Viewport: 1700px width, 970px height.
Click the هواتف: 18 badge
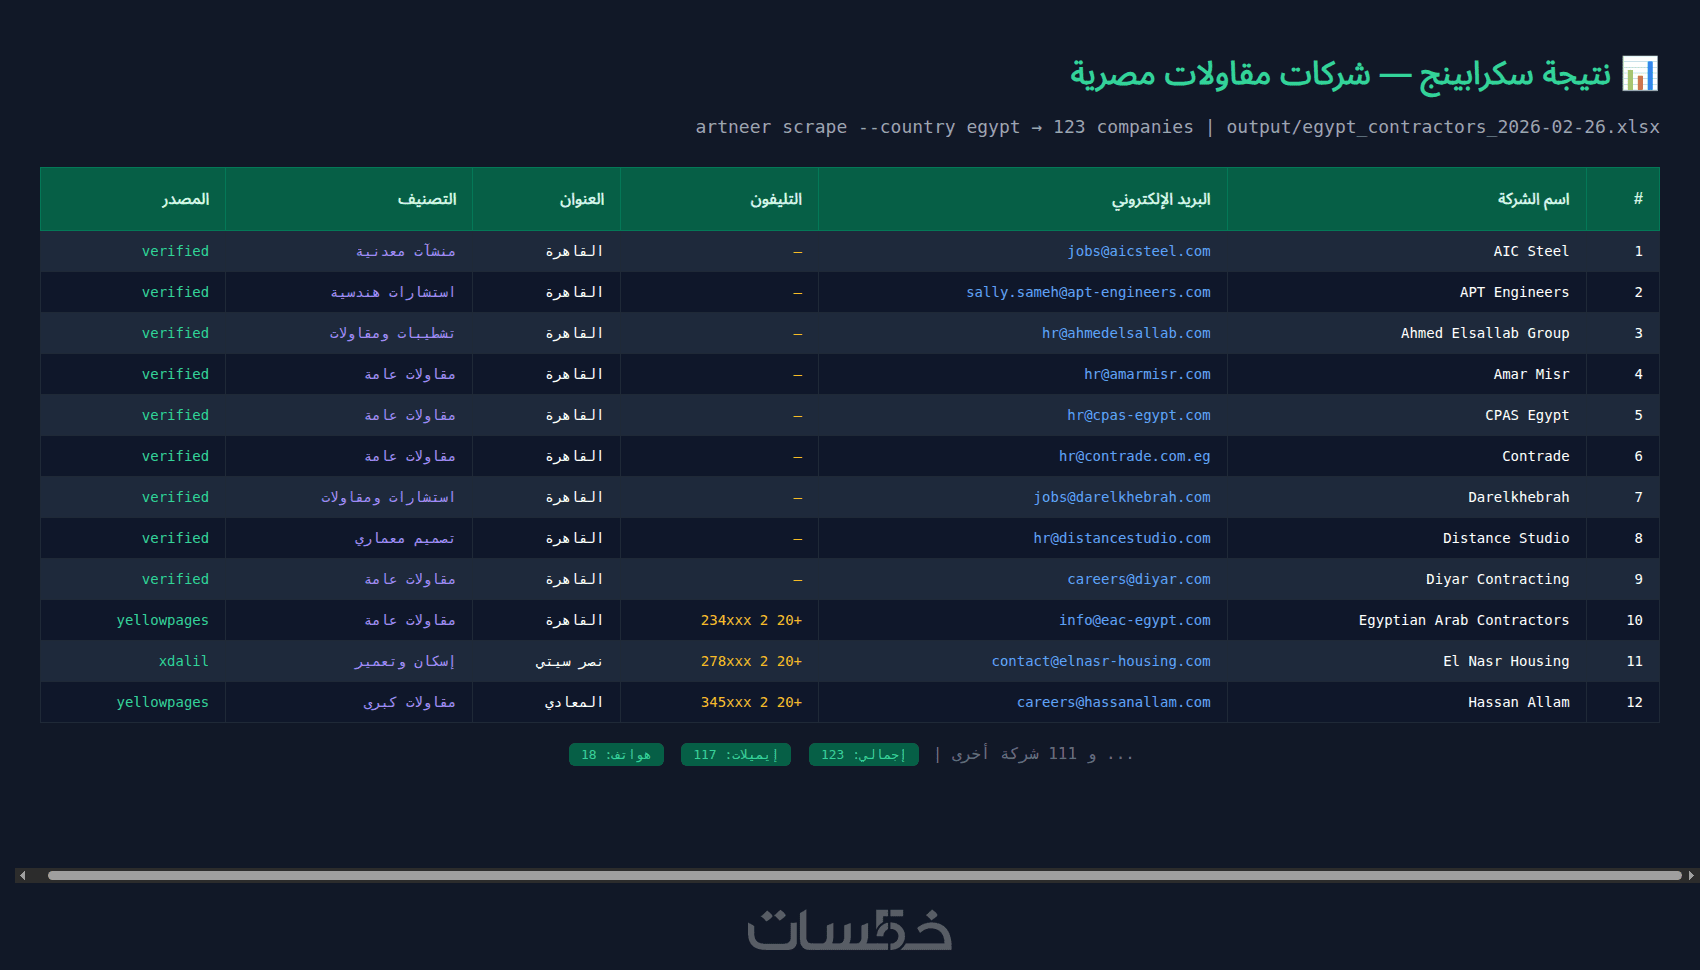(x=616, y=754)
